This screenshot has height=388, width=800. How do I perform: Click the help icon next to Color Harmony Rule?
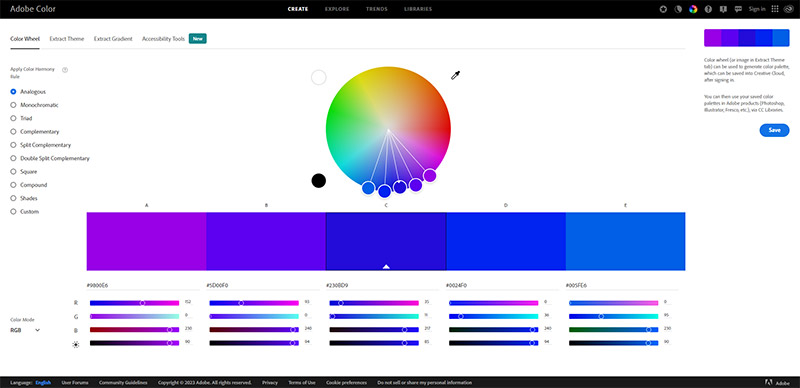(x=65, y=70)
